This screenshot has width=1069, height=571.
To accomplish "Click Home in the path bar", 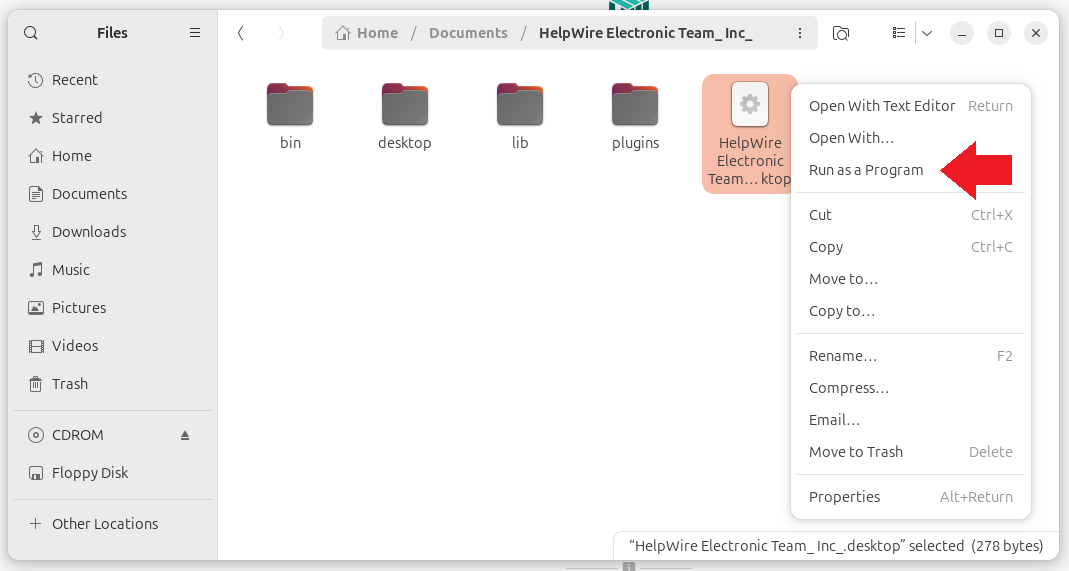I will coord(367,33).
